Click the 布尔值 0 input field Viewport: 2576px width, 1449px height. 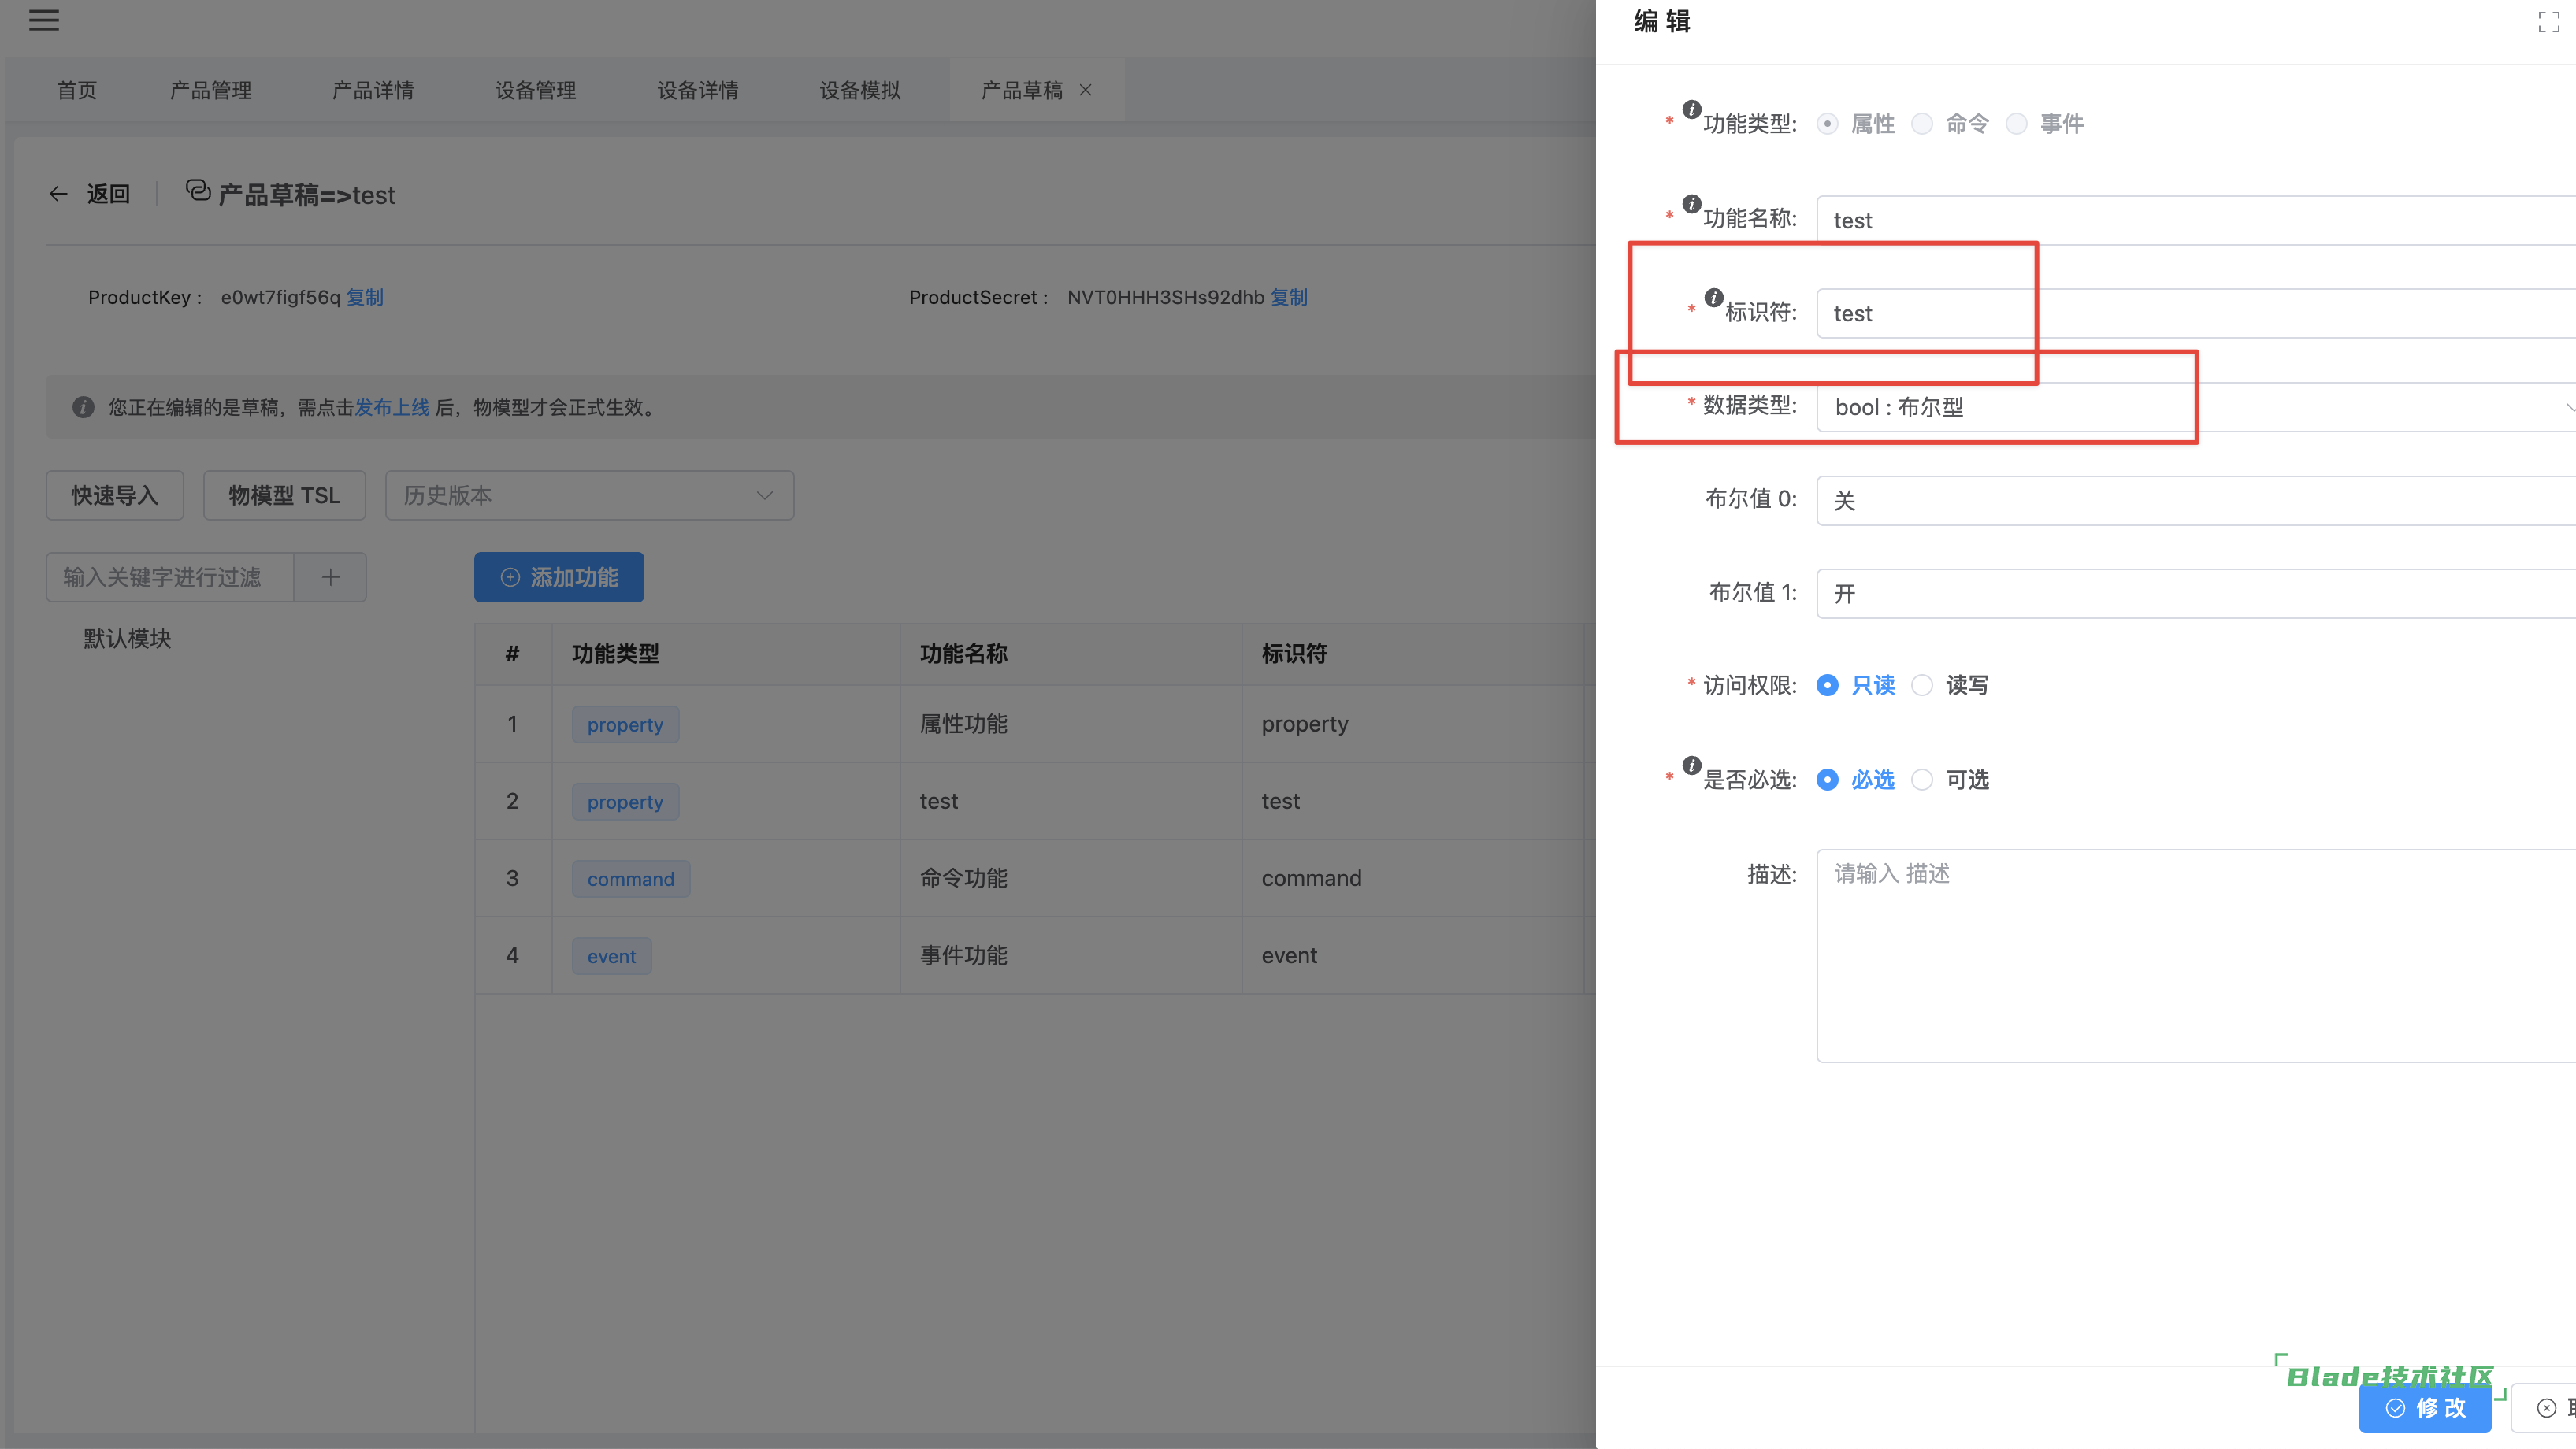2196,500
